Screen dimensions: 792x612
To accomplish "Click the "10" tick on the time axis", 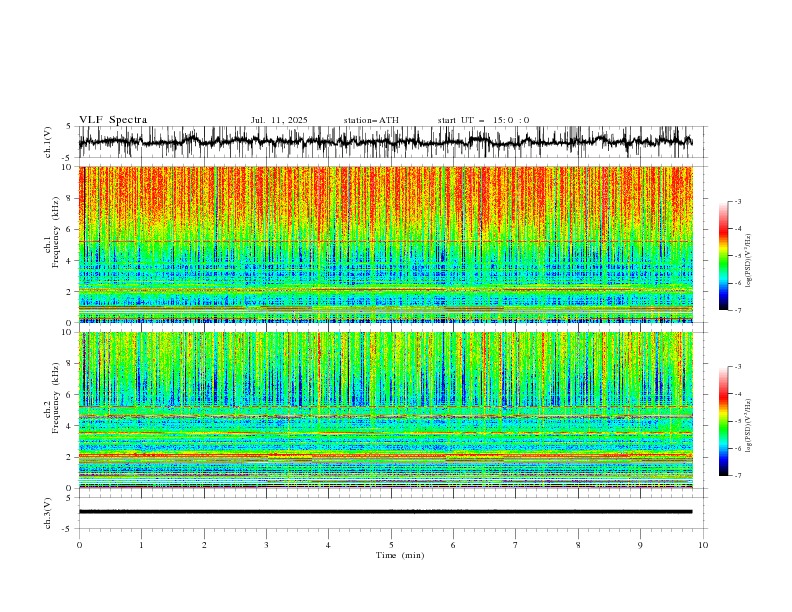I will [x=703, y=545].
